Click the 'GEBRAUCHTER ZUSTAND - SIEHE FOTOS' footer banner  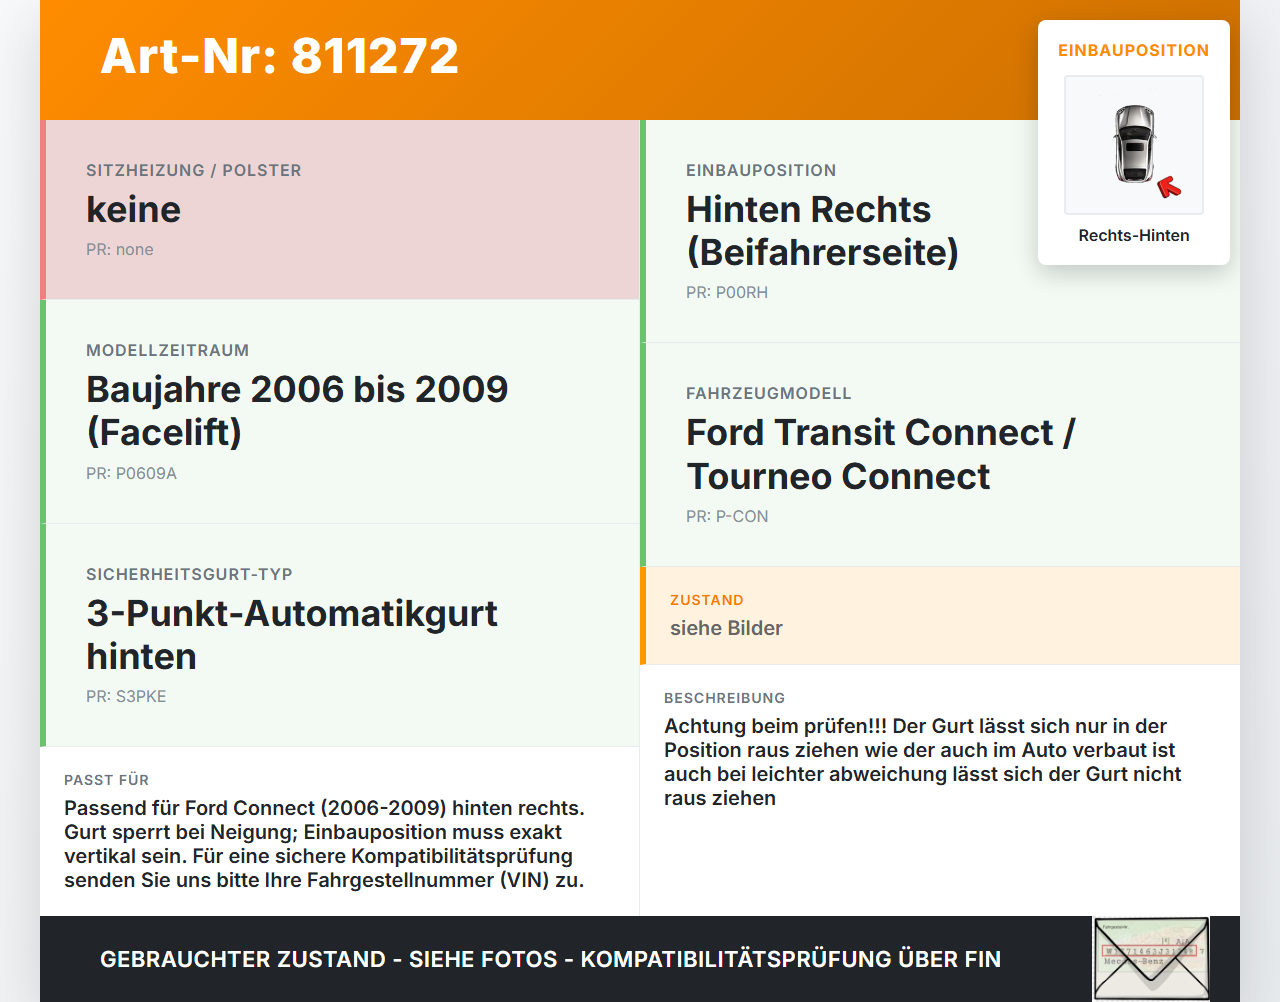[x=550, y=960]
